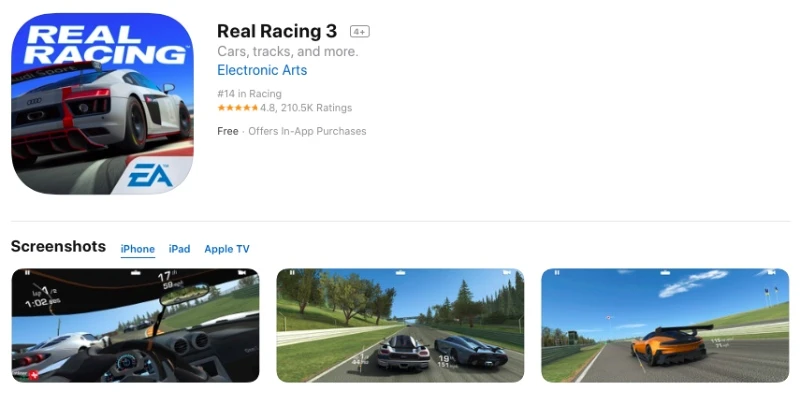Select the iPhone screenshots tab
This screenshot has width=800, height=405.
(x=138, y=249)
